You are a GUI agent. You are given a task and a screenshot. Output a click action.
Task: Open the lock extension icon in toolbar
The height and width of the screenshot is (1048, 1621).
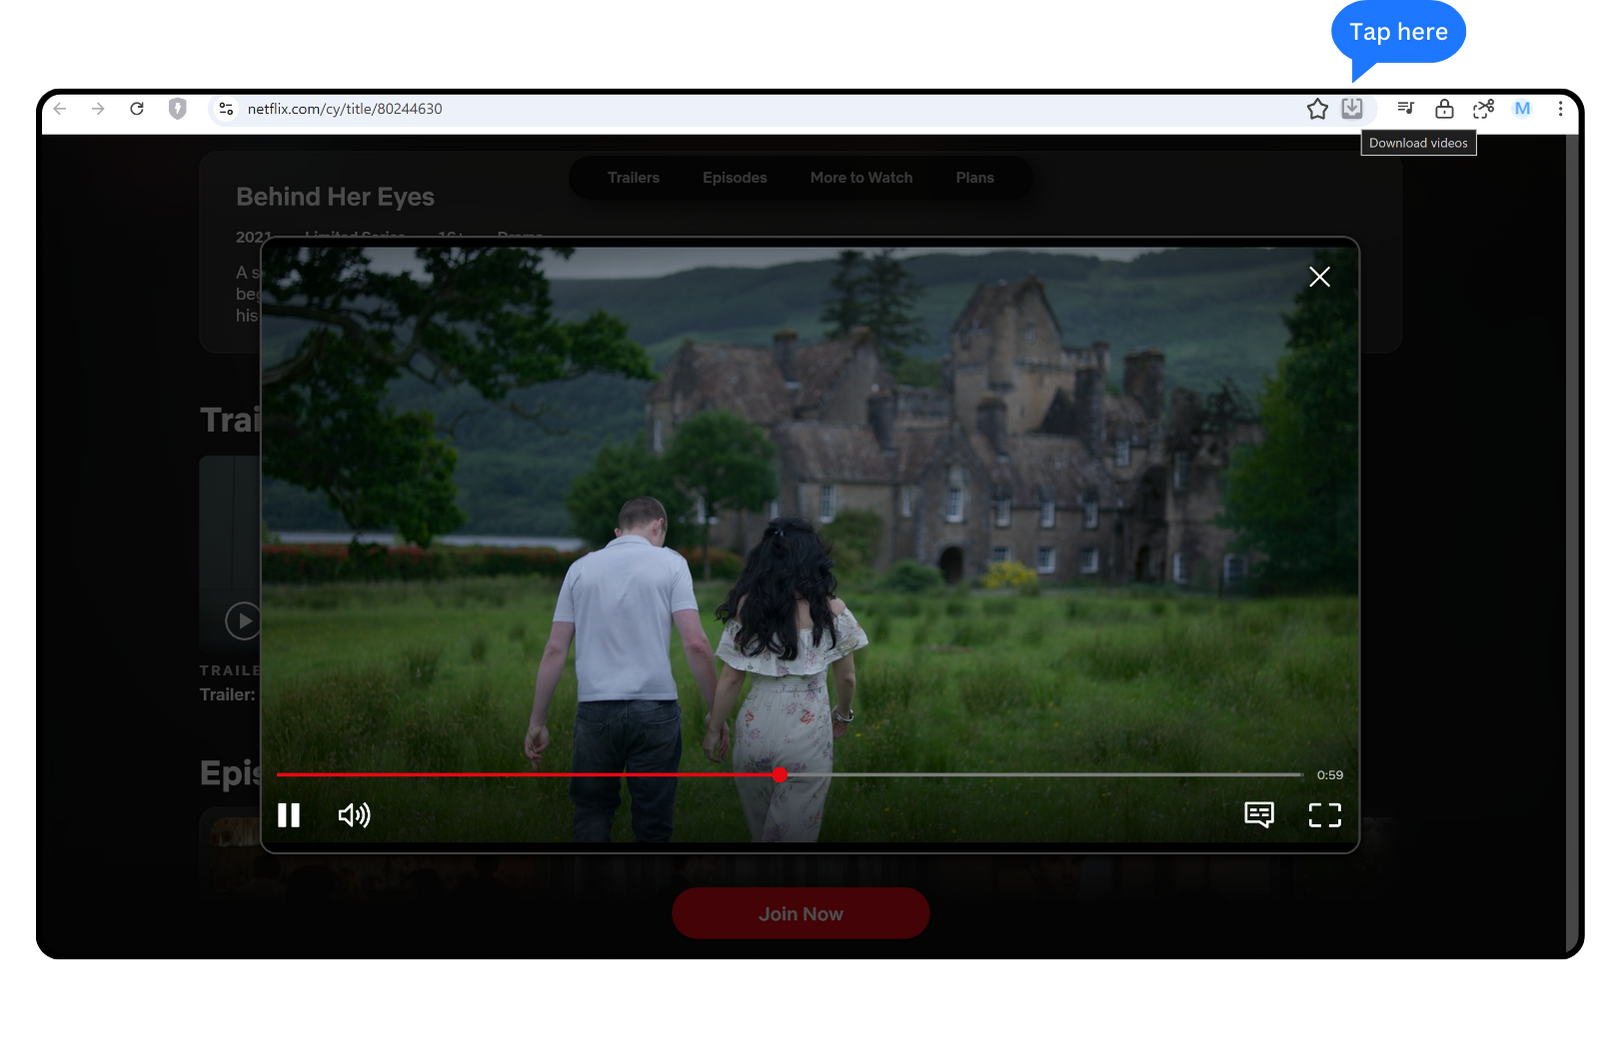point(1444,109)
